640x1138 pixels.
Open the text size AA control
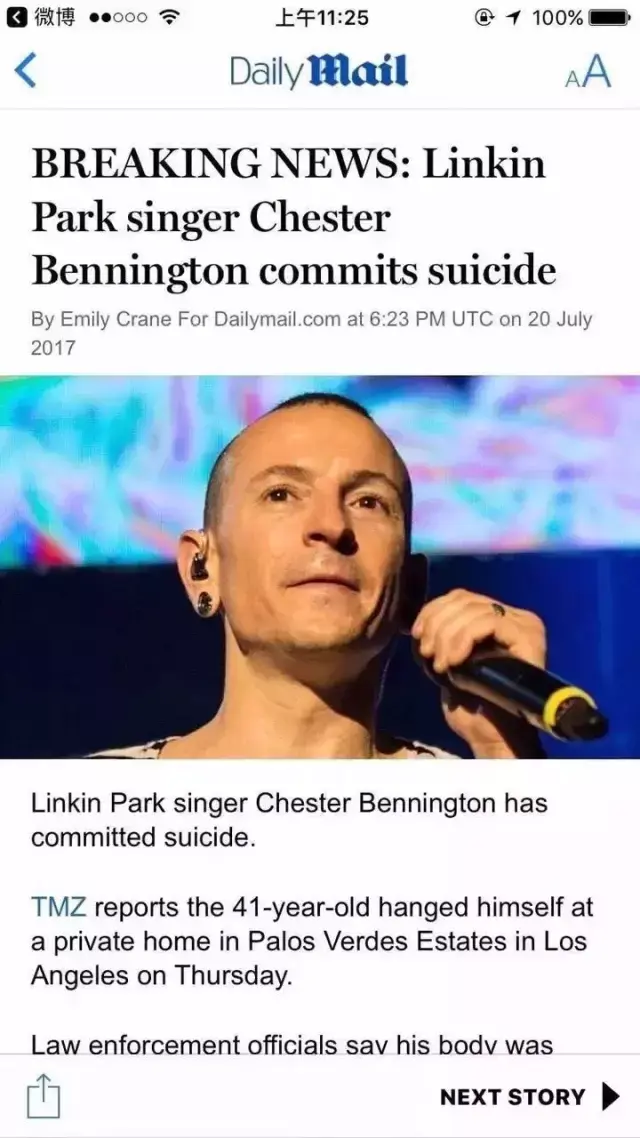click(588, 72)
